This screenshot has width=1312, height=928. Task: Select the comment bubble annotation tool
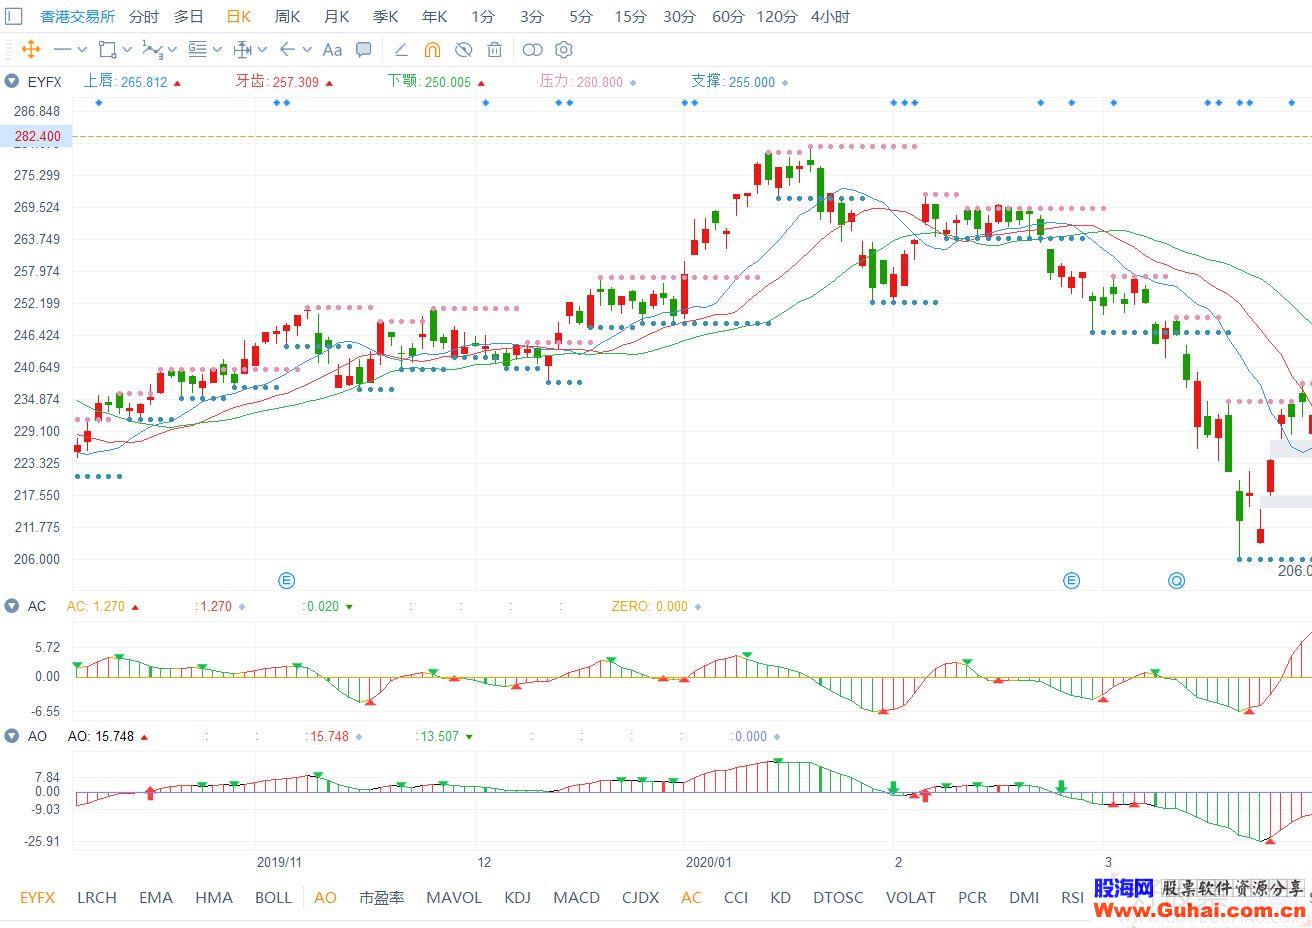pyautogui.click(x=364, y=49)
